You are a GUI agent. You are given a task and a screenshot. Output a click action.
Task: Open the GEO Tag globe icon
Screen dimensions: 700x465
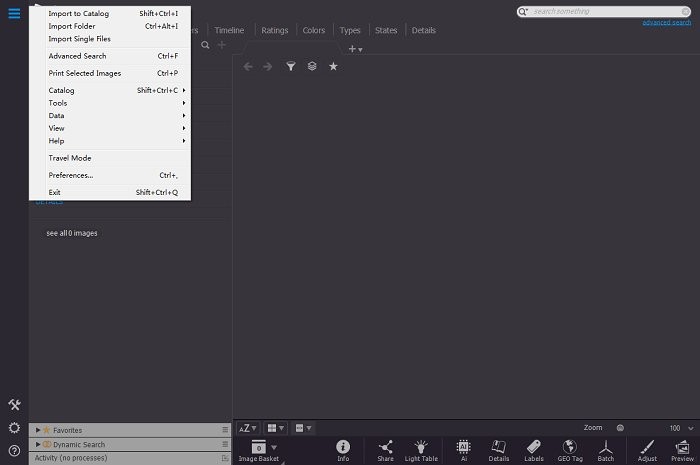coord(570,450)
